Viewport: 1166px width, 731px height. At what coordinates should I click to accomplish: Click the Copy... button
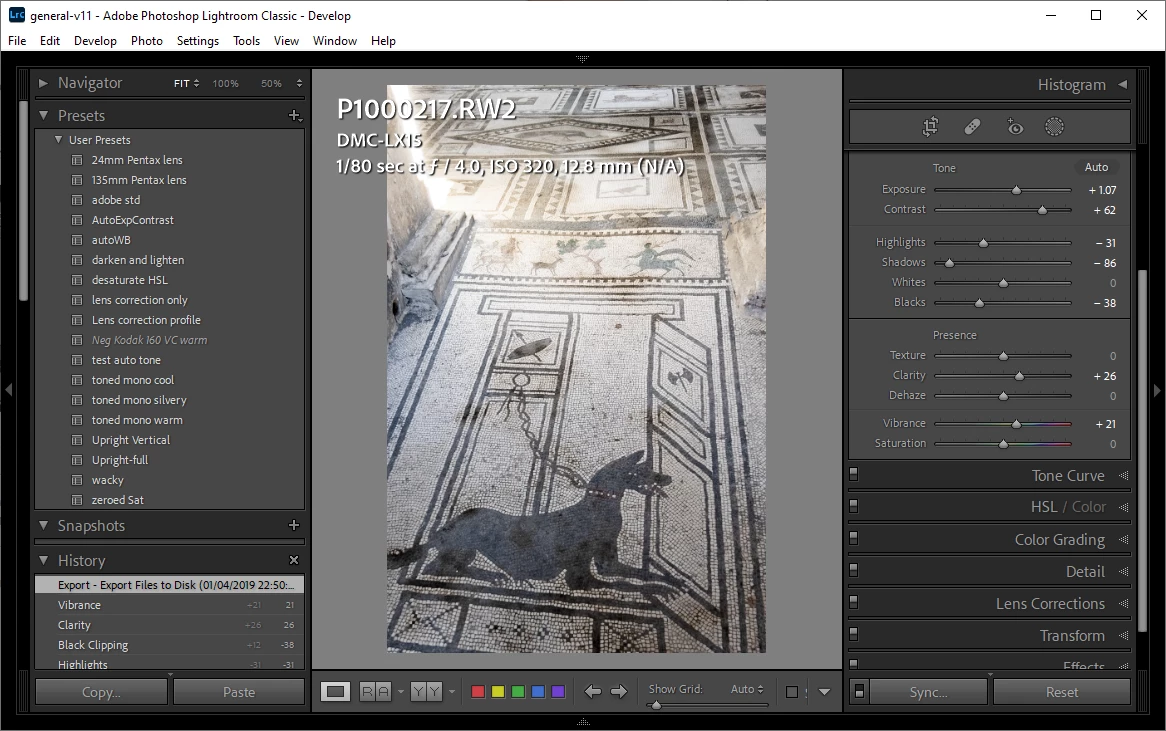101,692
